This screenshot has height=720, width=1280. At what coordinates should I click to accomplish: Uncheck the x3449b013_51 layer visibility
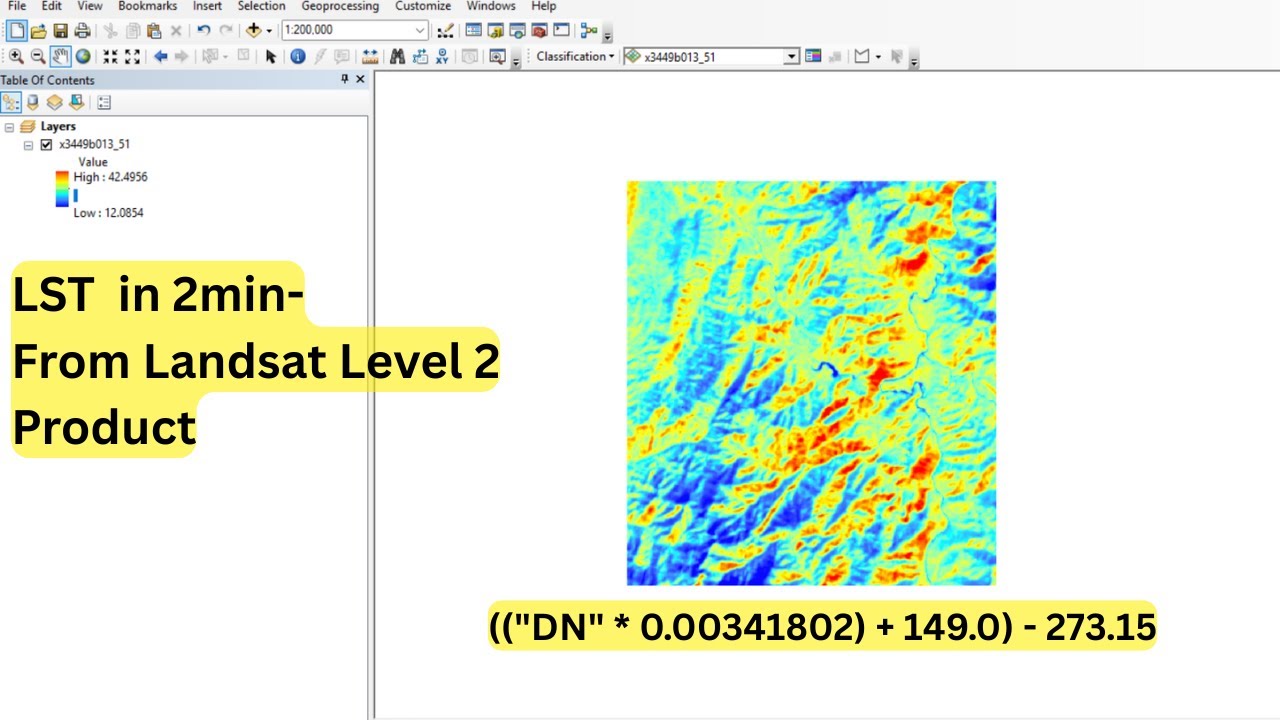46,144
